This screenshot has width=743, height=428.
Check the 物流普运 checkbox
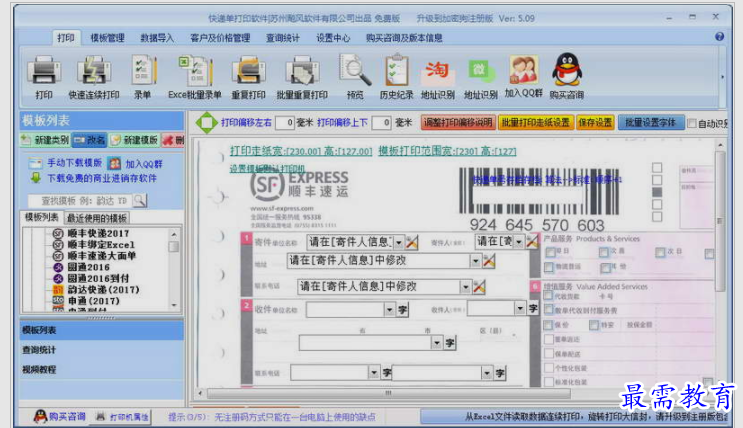[x=549, y=267]
